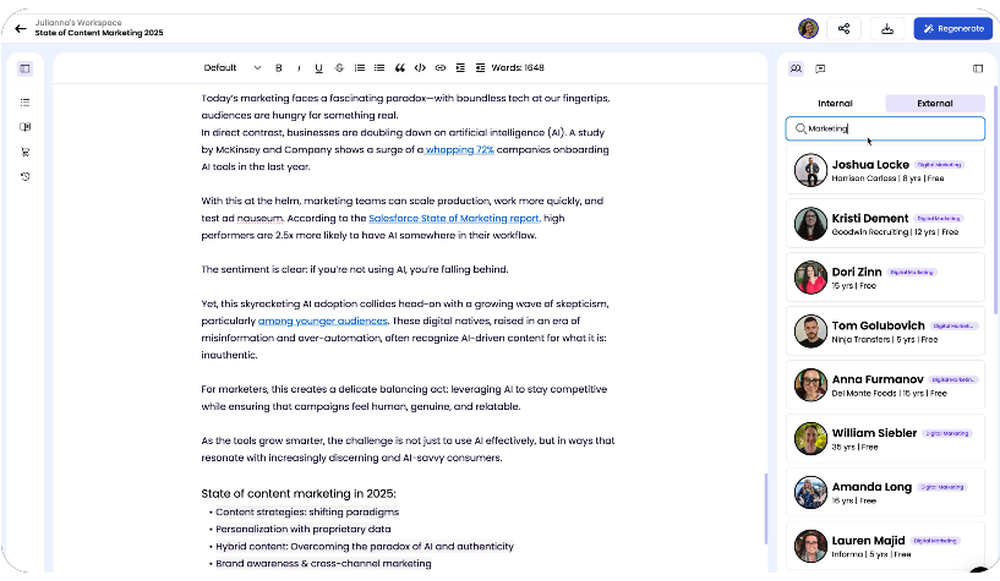
Task: Click Anna Furmanov's profile photo
Action: click(811, 385)
